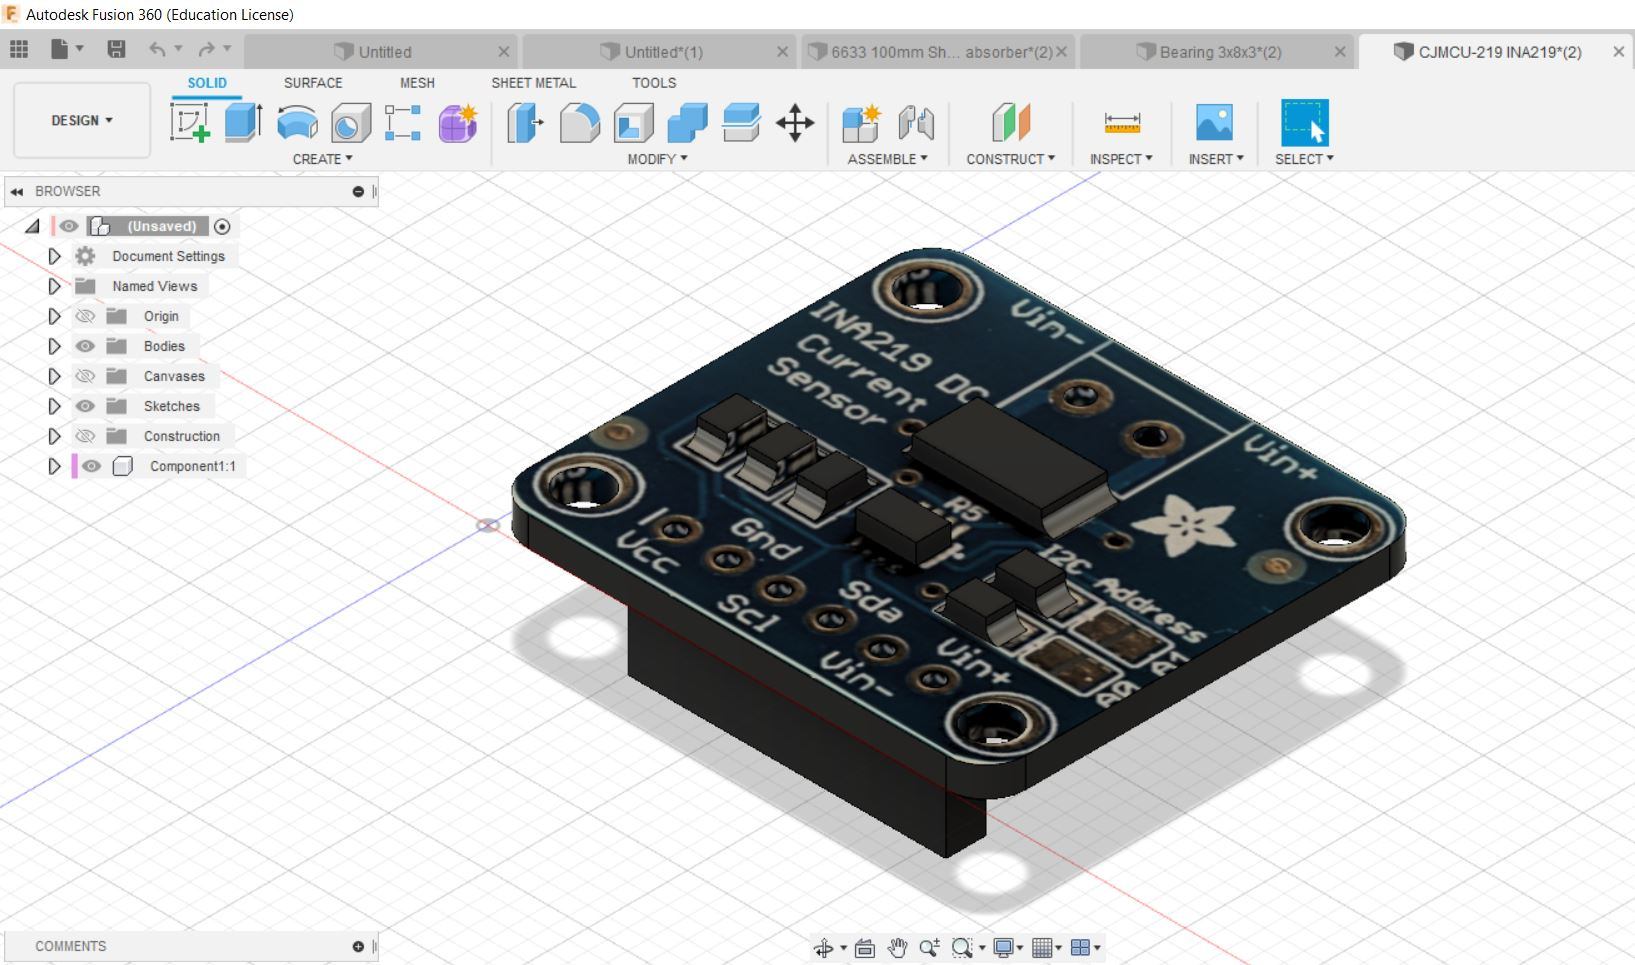Collapse the BROWSER panel with double arrows

coord(17,191)
